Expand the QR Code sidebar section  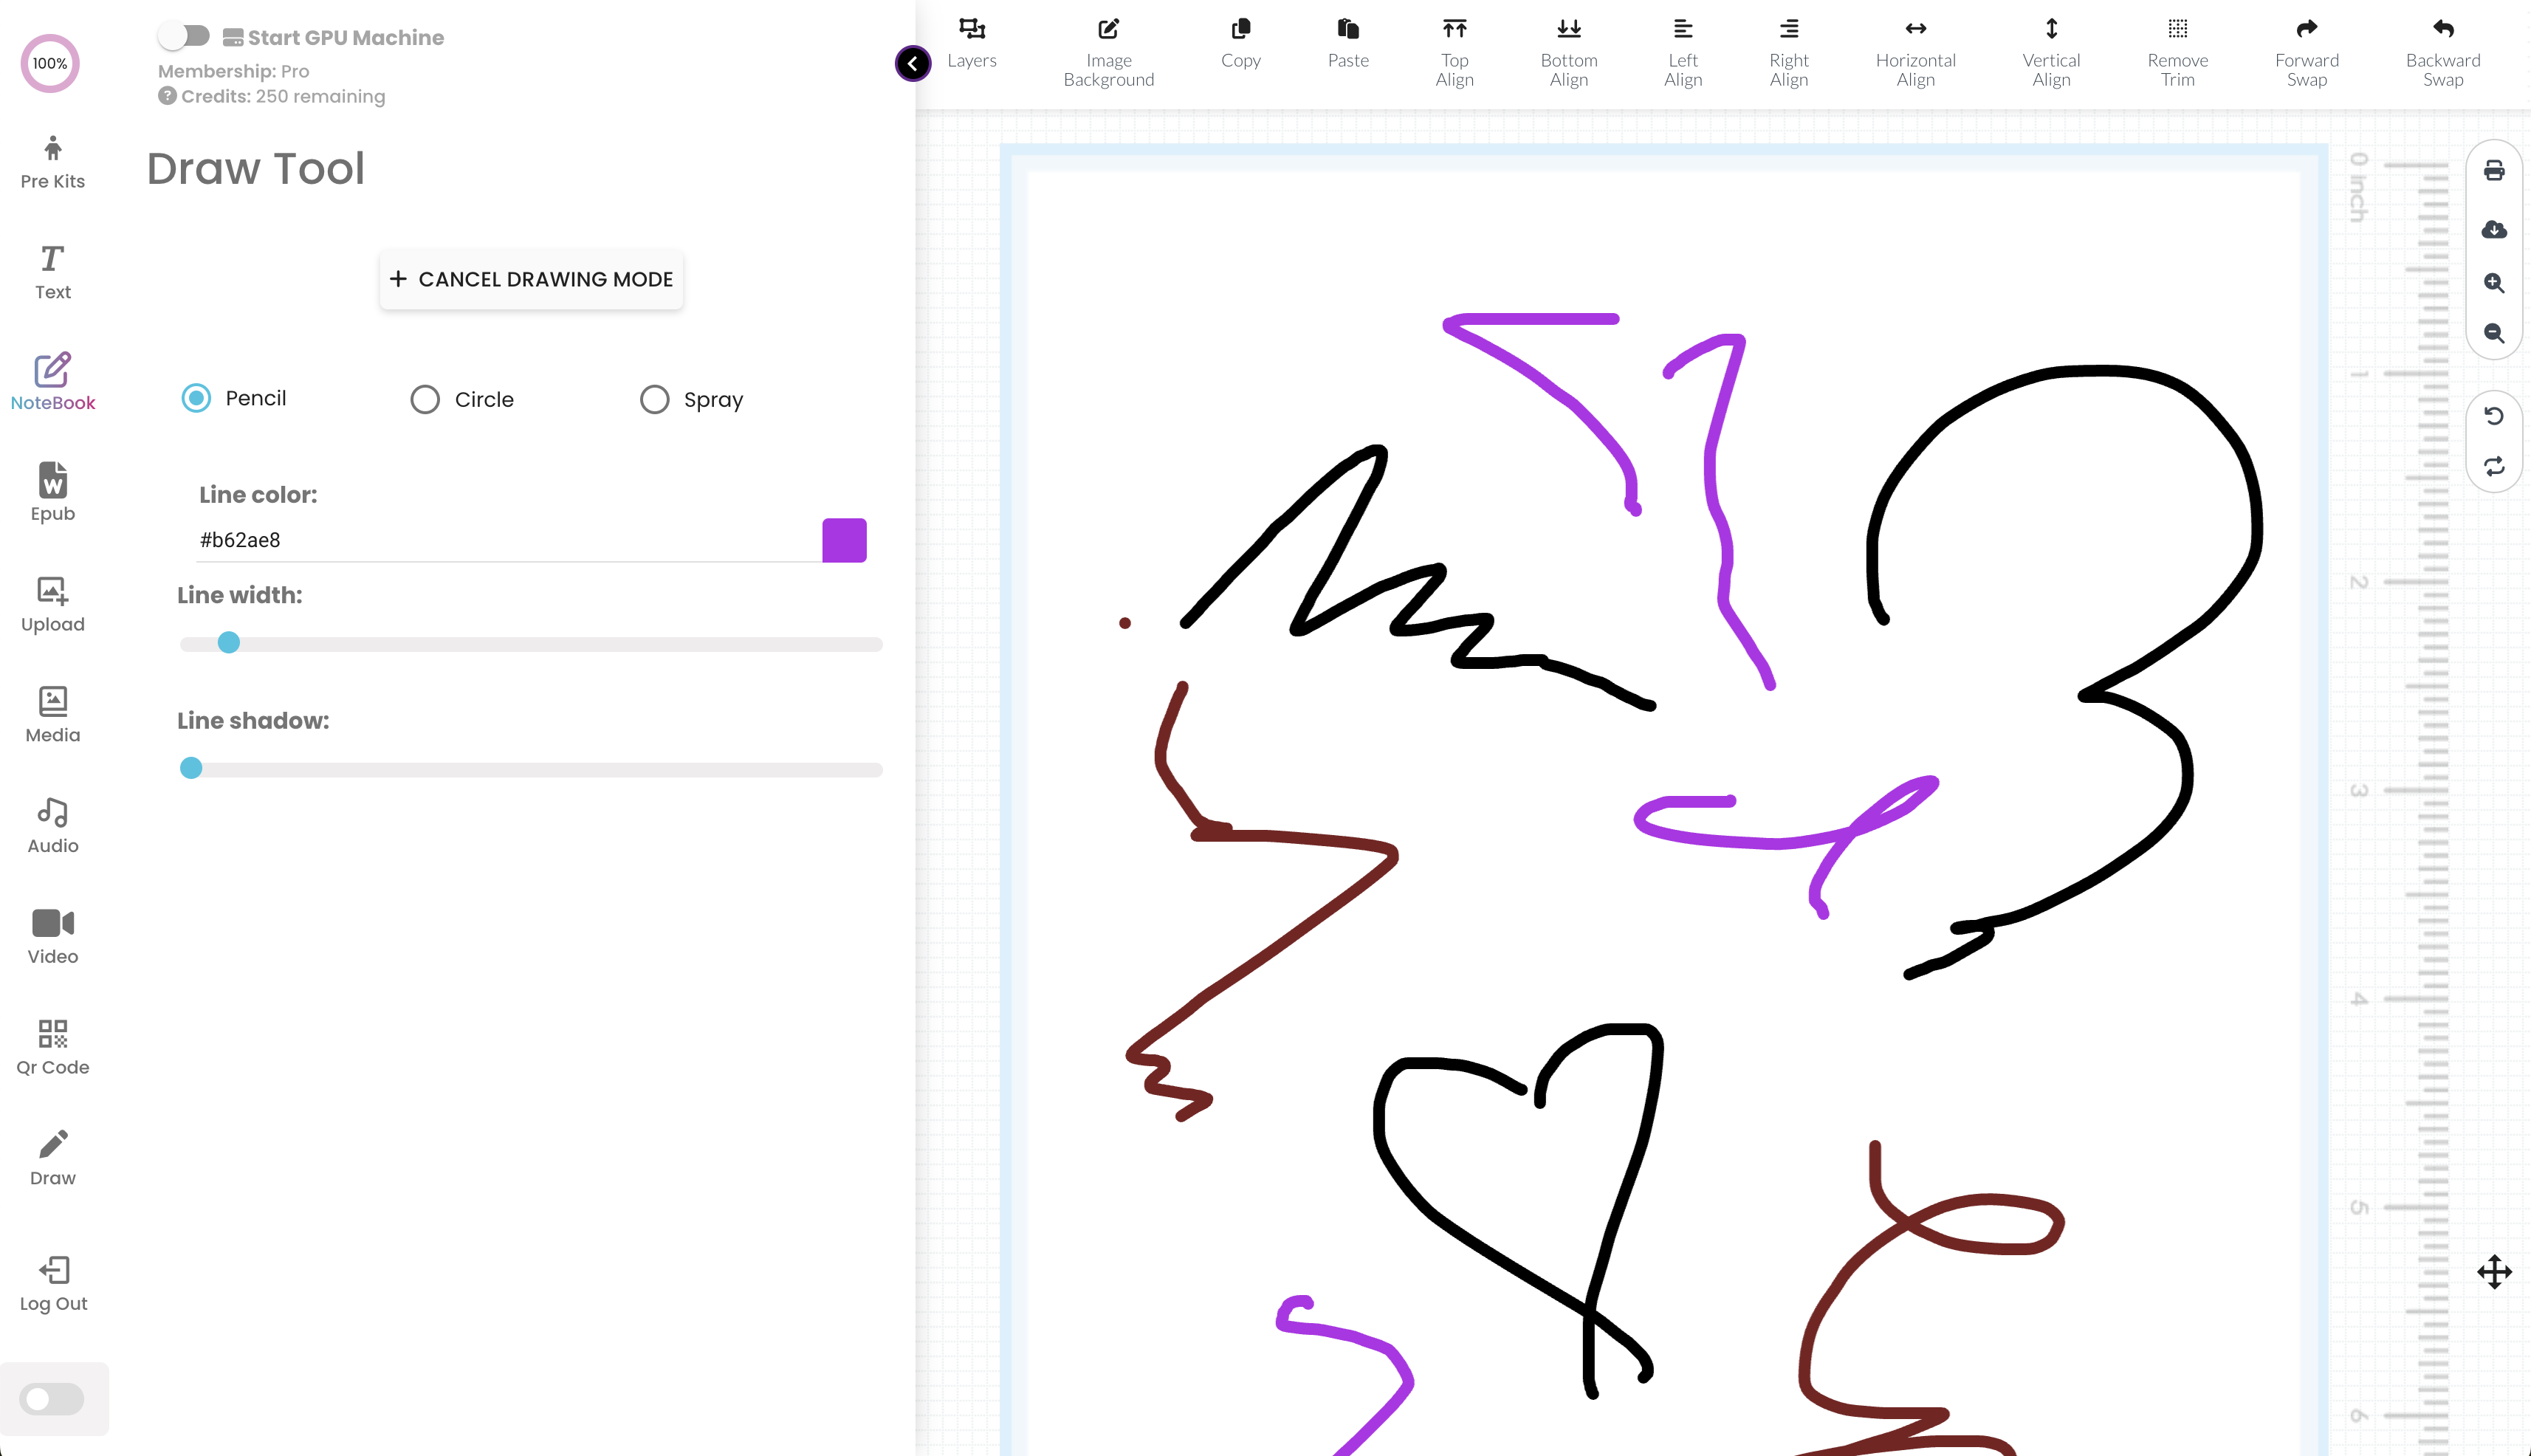(52, 1044)
